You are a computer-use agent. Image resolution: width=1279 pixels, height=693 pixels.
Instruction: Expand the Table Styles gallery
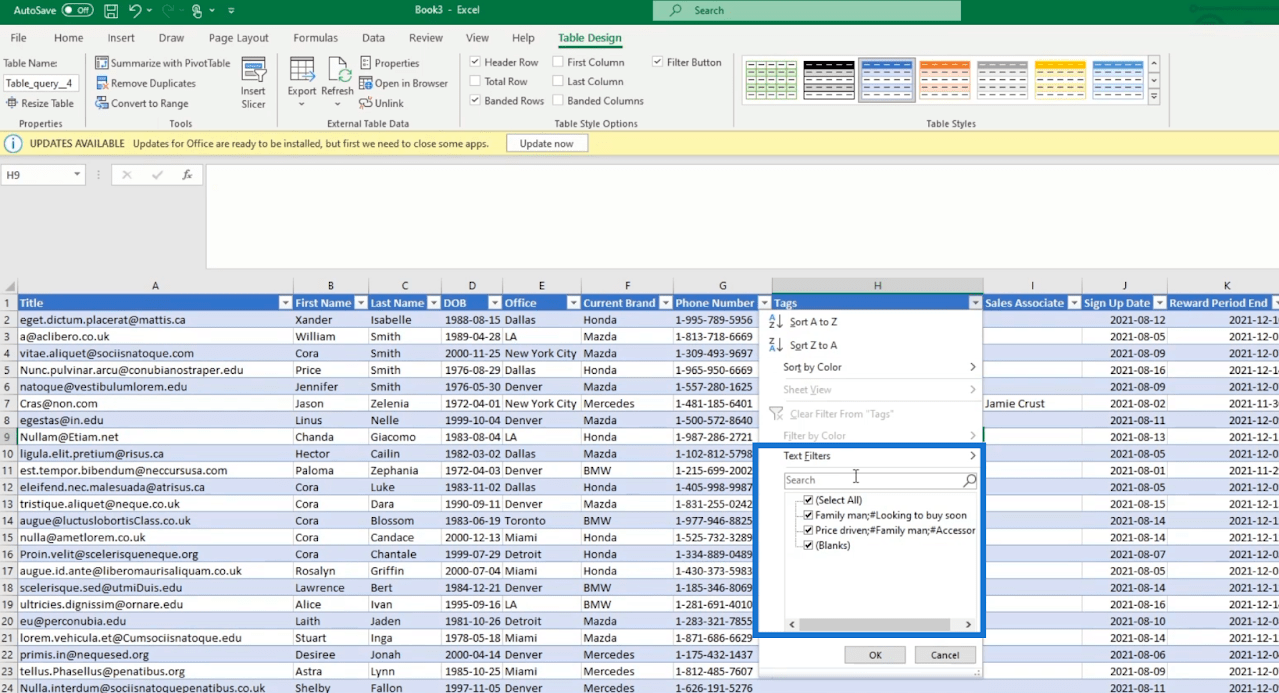pyautogui.click(x=1154, y=98)
